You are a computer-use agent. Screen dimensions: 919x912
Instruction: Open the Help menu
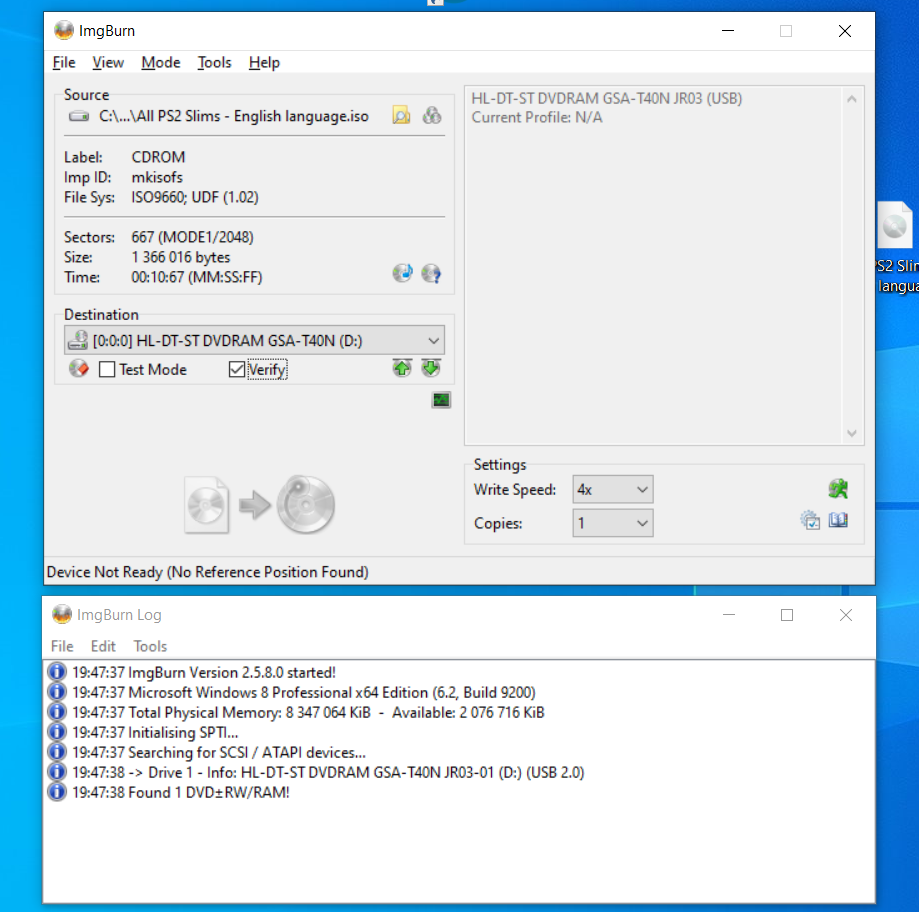click(x=264, y=62)
